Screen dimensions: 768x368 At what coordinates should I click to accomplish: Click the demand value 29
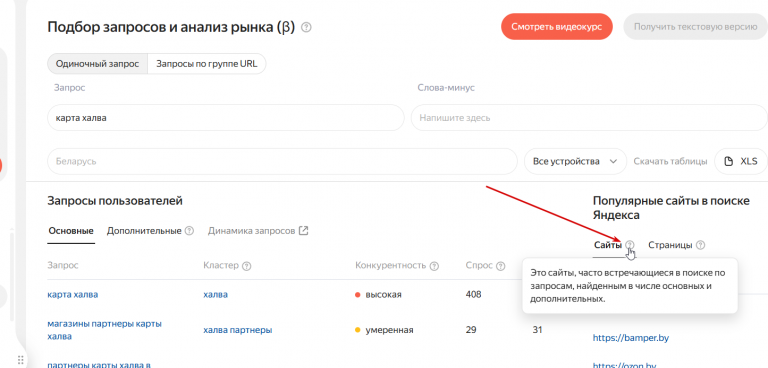[x=471, y=330]
